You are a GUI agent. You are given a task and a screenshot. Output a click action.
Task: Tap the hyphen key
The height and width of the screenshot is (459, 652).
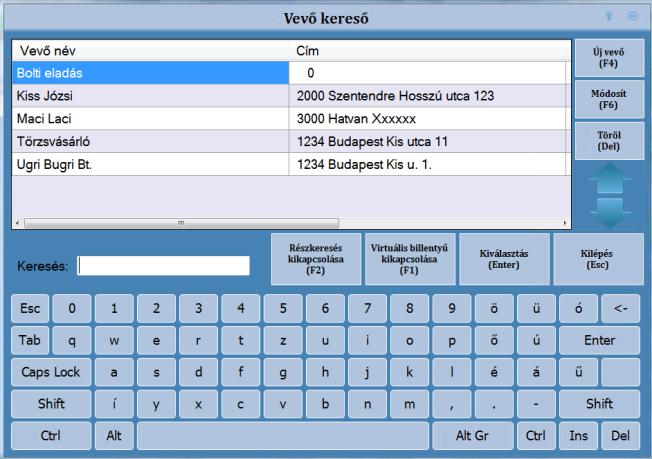(536, 404)
